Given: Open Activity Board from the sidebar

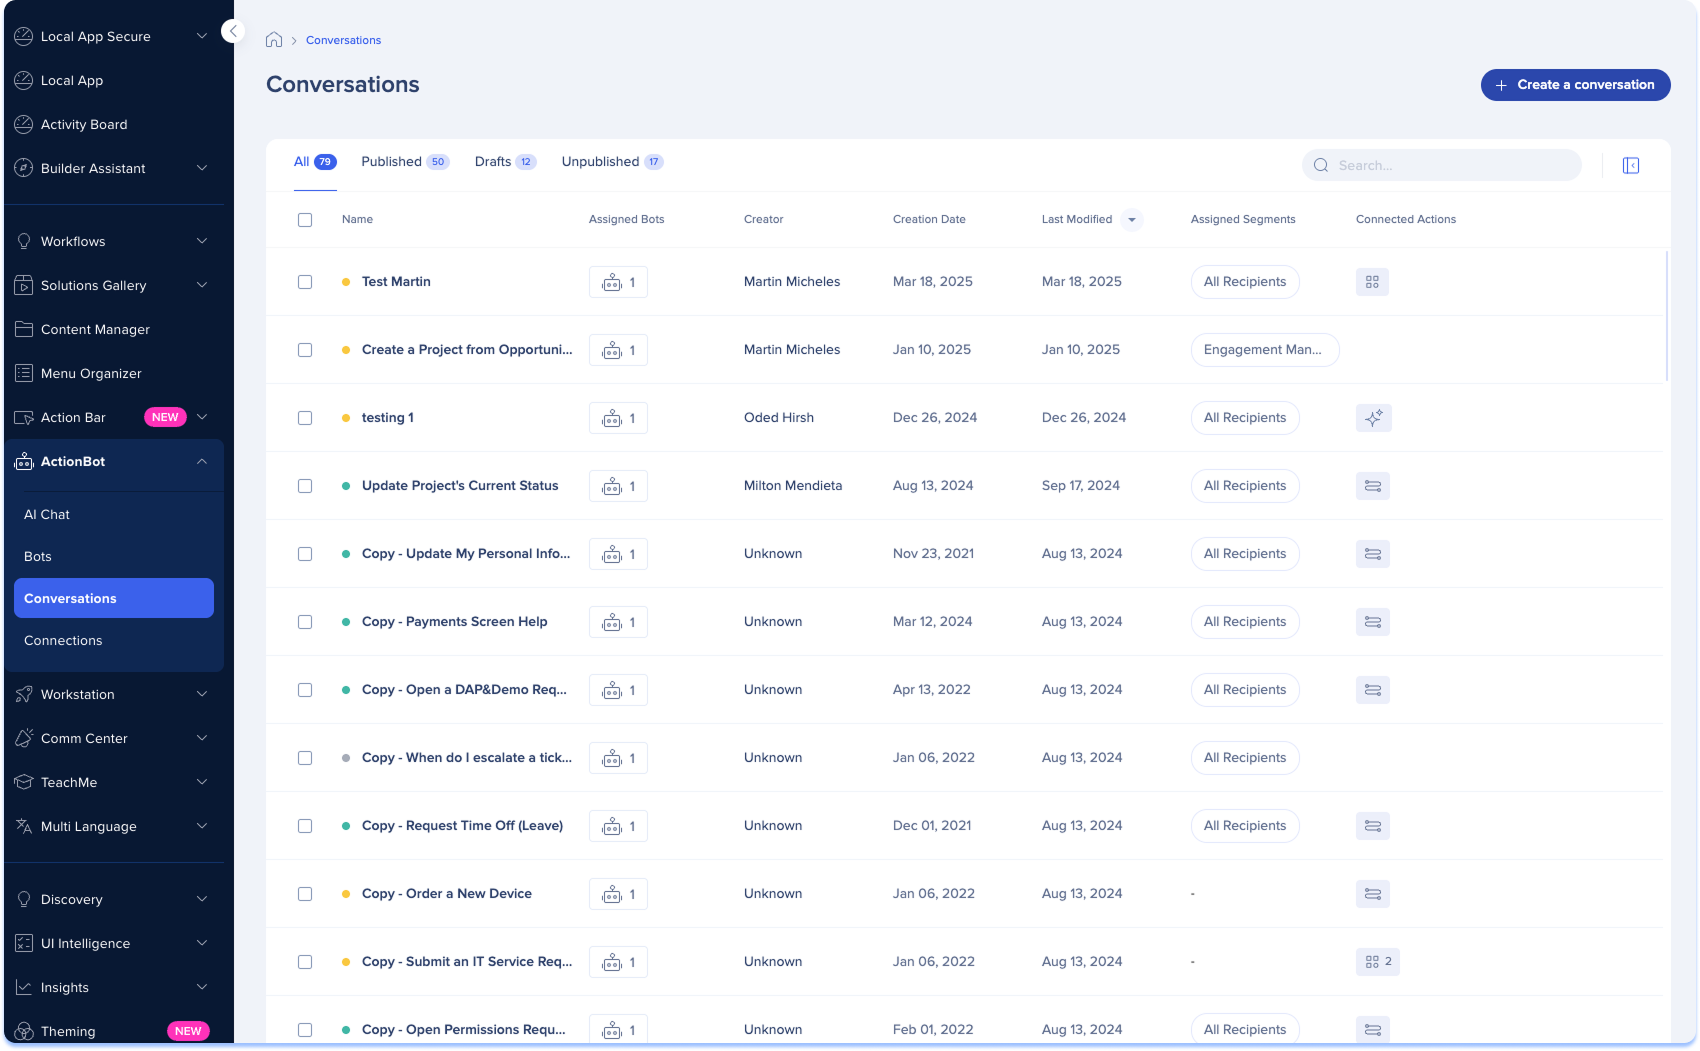Looking at the screenshot, I should (x=84, y=125).
